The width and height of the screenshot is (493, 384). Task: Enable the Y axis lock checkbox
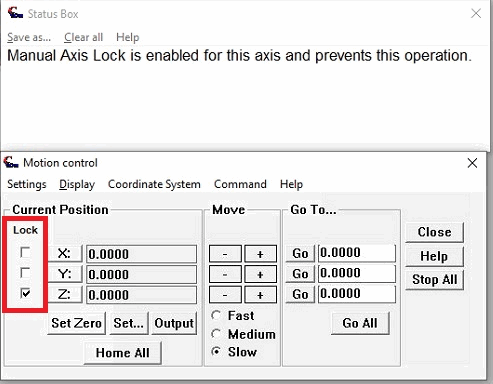coord(25,273)
